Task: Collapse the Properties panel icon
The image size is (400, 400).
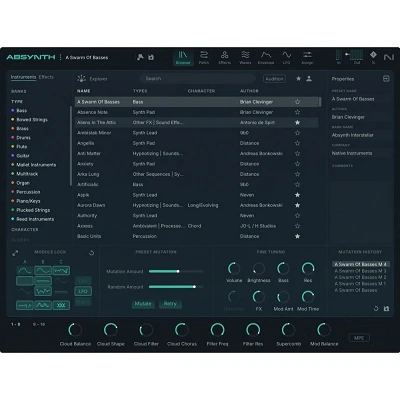Action: (x=386, y=79)
